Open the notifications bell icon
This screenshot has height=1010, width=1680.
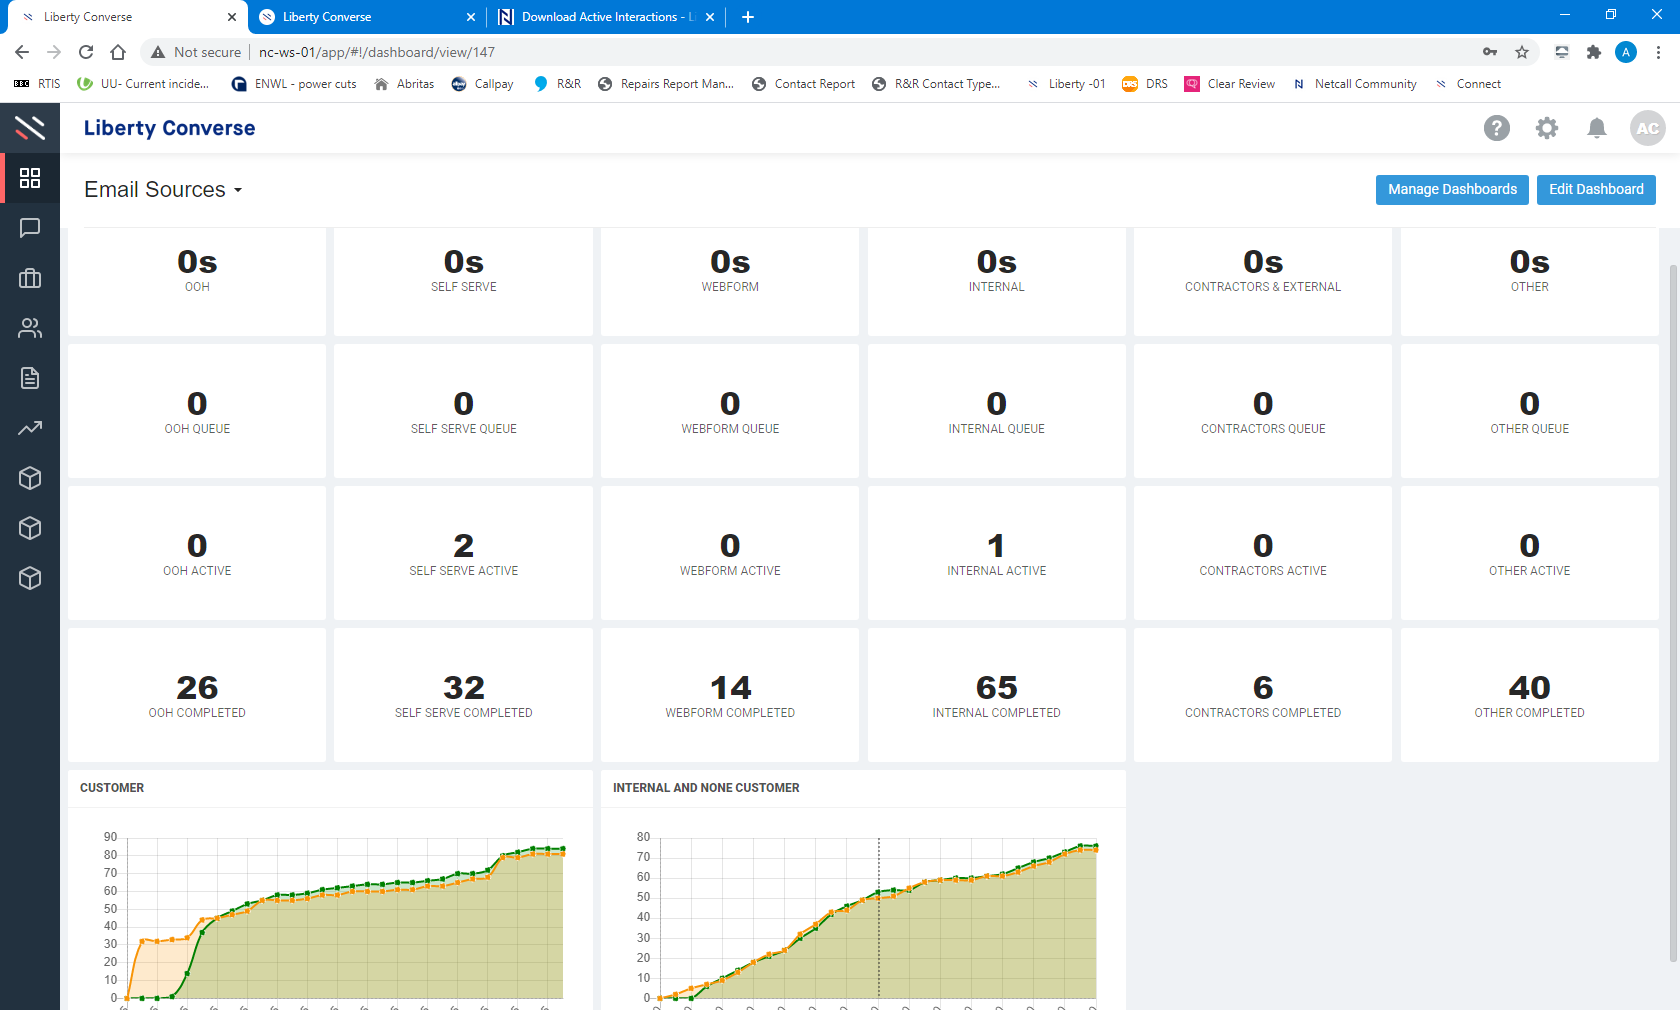pos(1597,128)
